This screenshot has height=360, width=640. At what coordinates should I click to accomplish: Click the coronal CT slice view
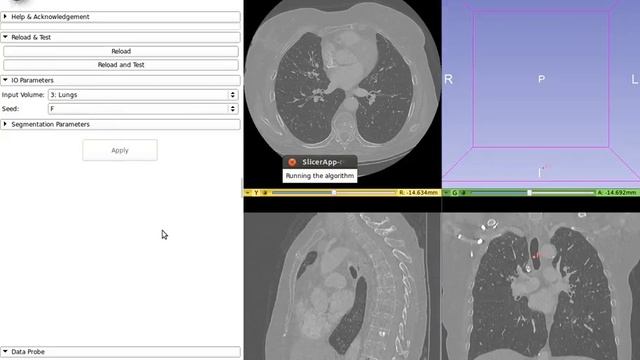pos(541,286)
